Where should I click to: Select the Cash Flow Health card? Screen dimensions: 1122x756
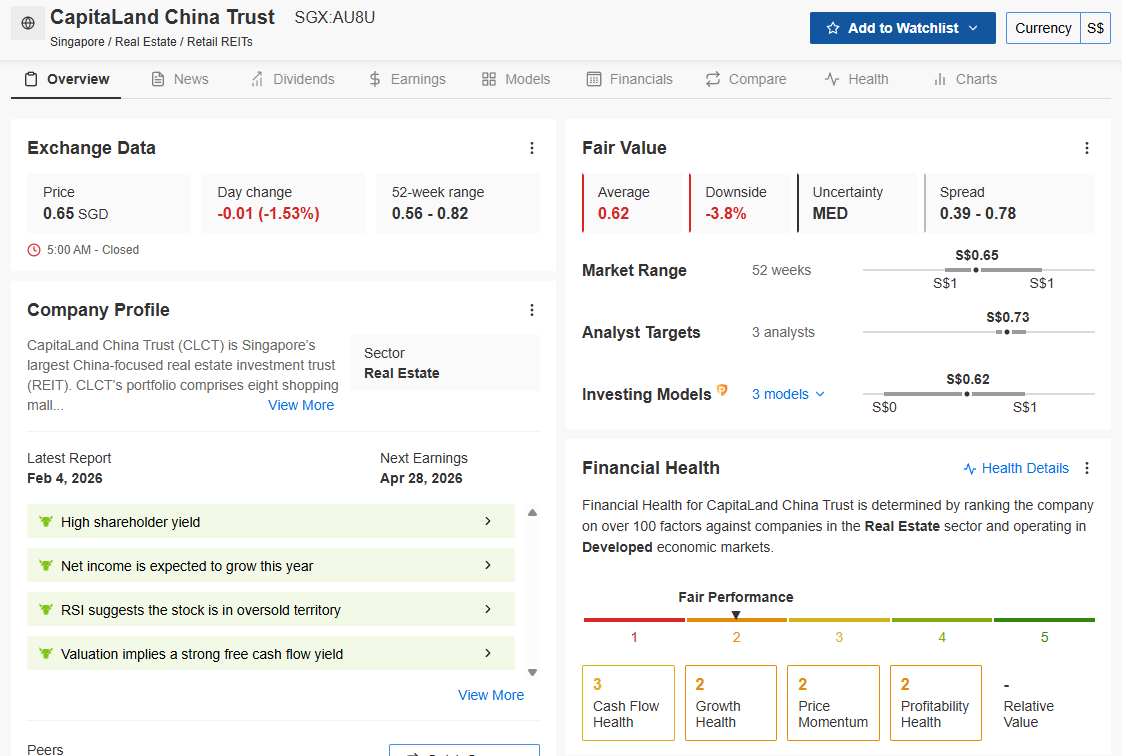click(x=628, y=703)
